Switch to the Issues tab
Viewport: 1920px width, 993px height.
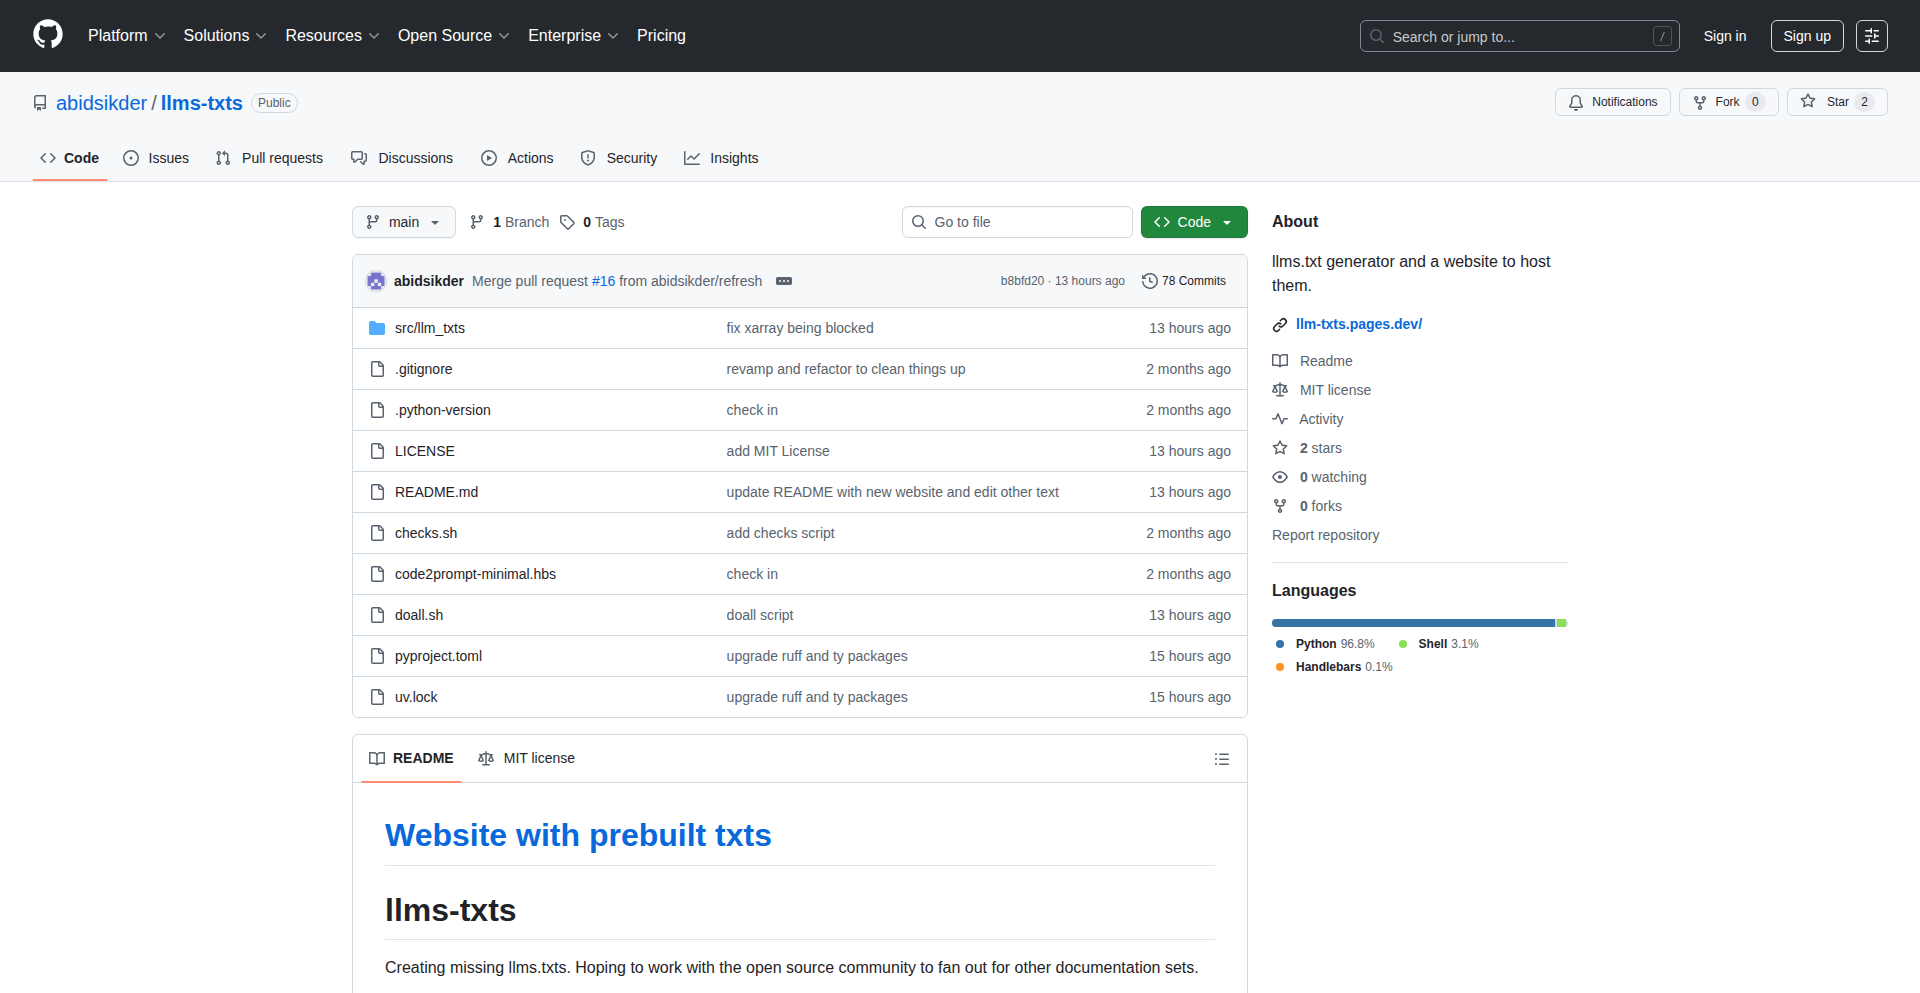coord(156,158)
